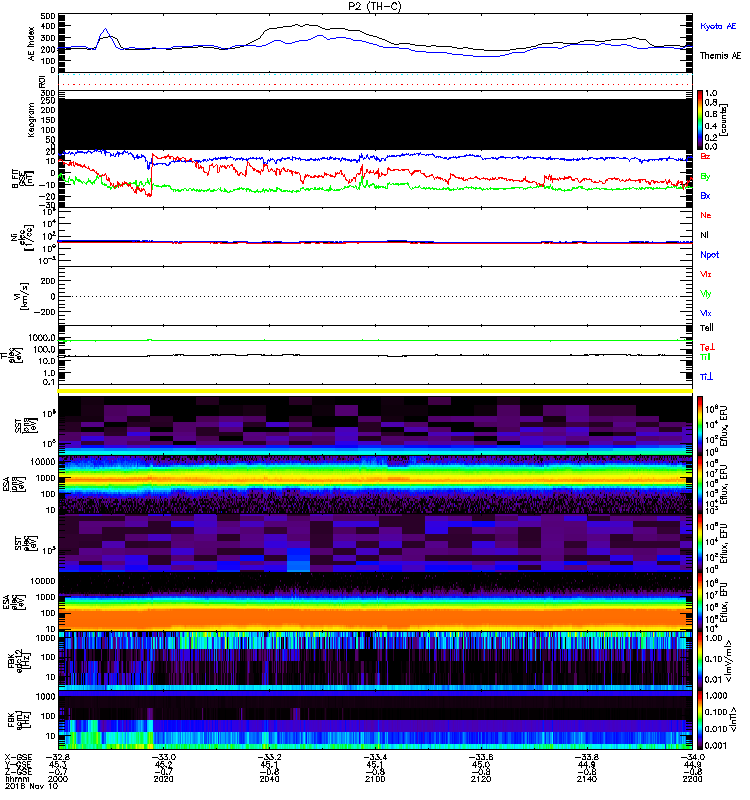
Task: Select the red Ne density legend label
Action: [x=705, y=215]
